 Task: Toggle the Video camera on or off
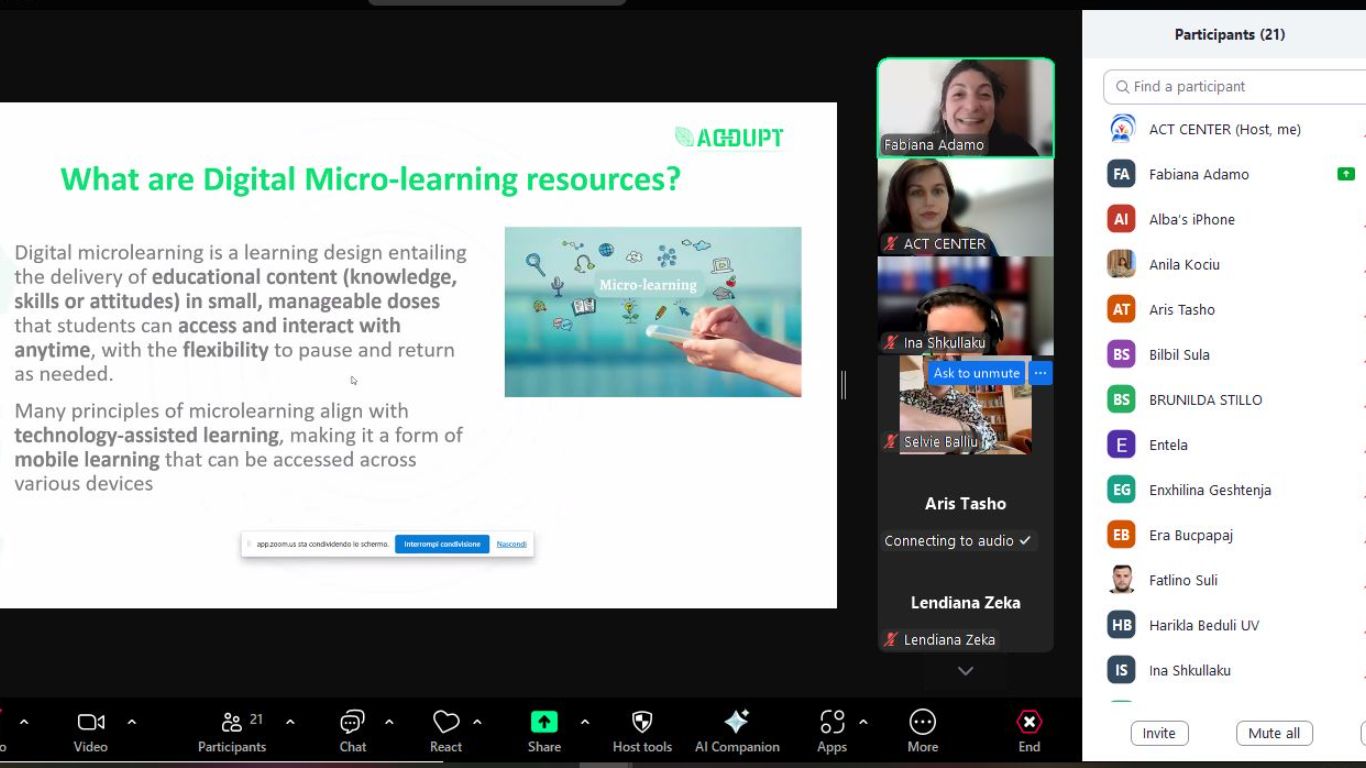91,722
